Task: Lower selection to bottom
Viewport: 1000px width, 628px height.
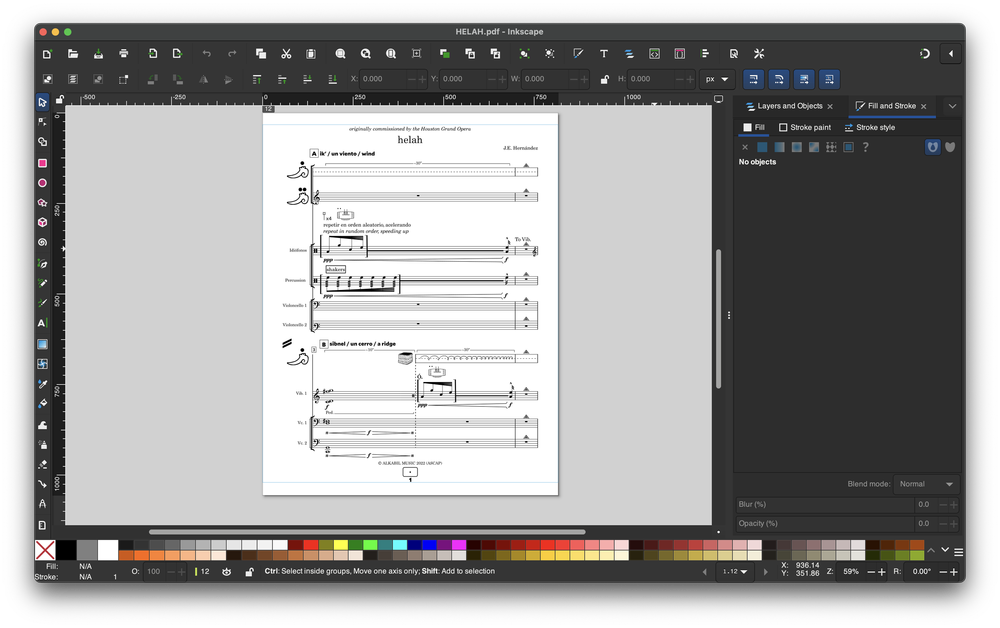Action: (x=332, y=79)
